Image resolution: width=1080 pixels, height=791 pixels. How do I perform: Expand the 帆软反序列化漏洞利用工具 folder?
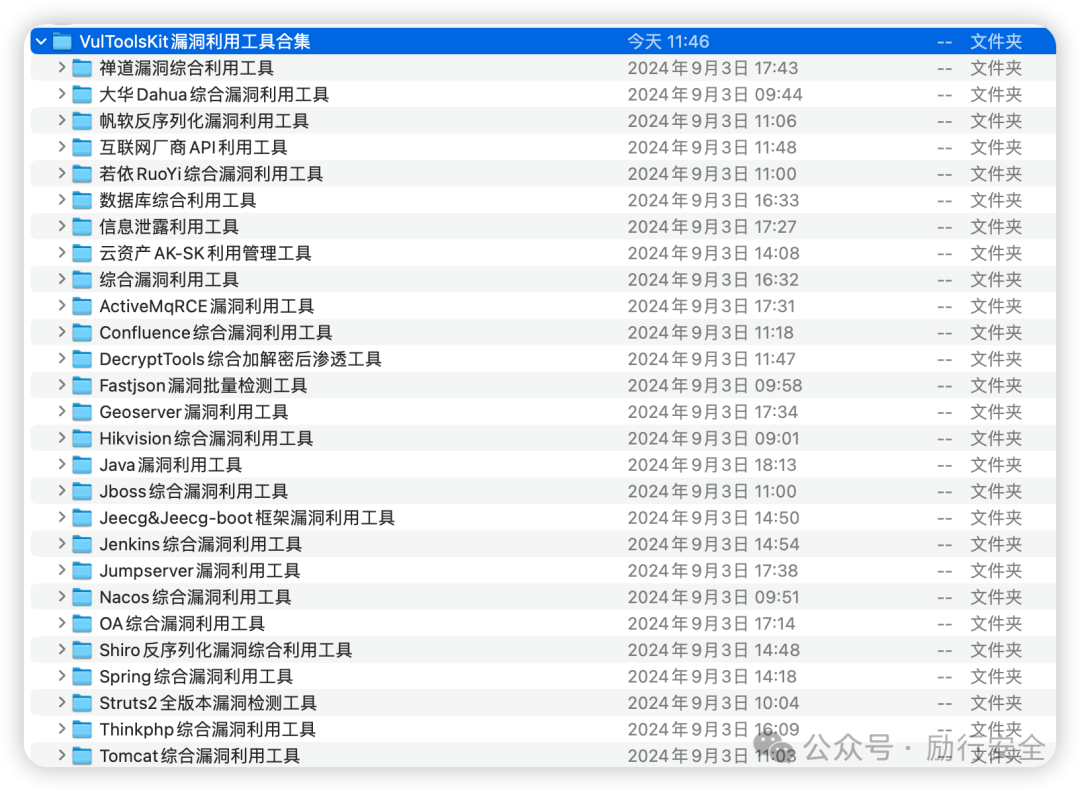pyautogui.click(x=61, y=121)
